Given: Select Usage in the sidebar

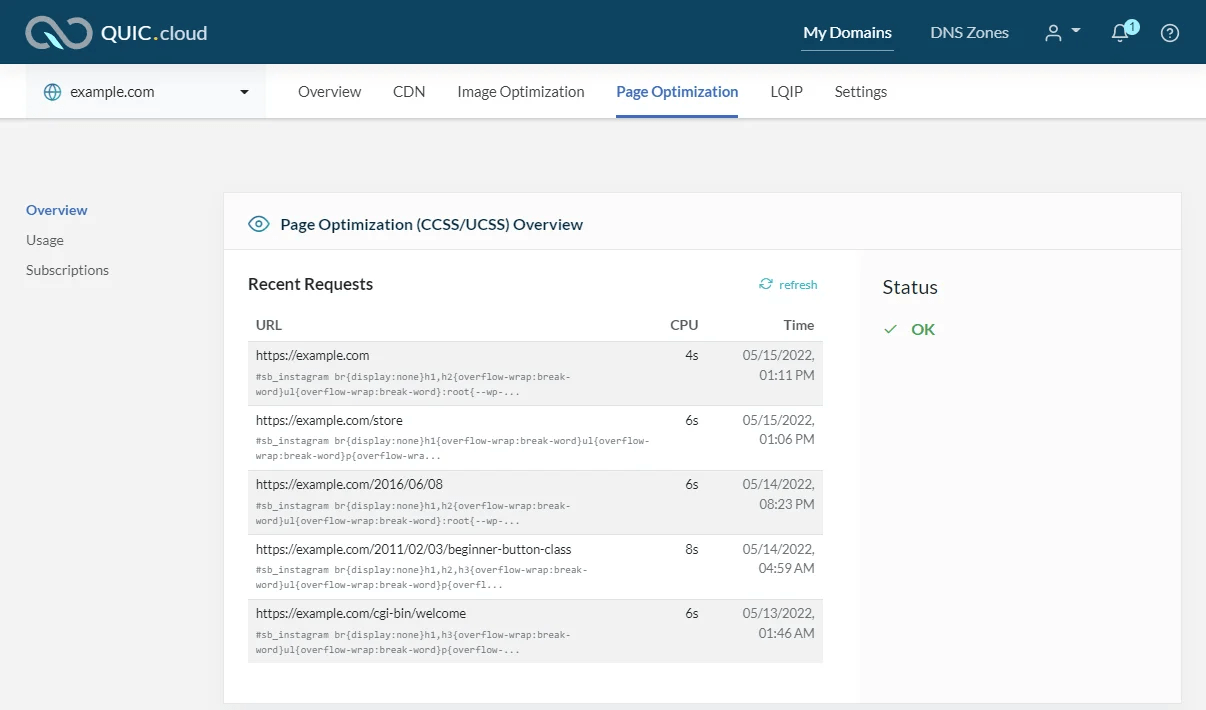Looking at the screenshot, I should [44, 240].
